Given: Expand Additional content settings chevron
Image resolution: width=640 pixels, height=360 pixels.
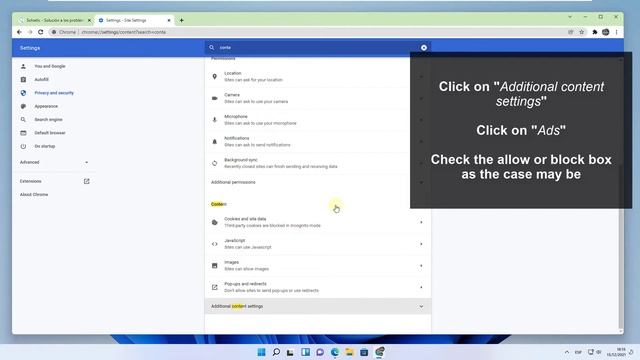Looking at the screenshot, I should tap(421, 307).
